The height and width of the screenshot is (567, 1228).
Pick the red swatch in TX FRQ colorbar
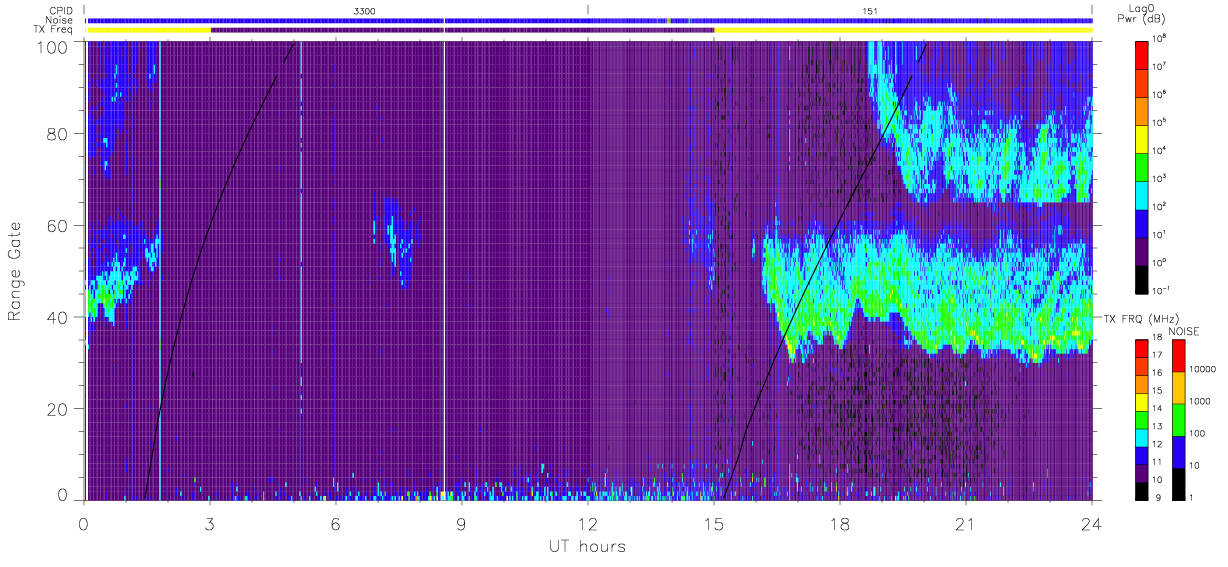(x=1141, y=348)
